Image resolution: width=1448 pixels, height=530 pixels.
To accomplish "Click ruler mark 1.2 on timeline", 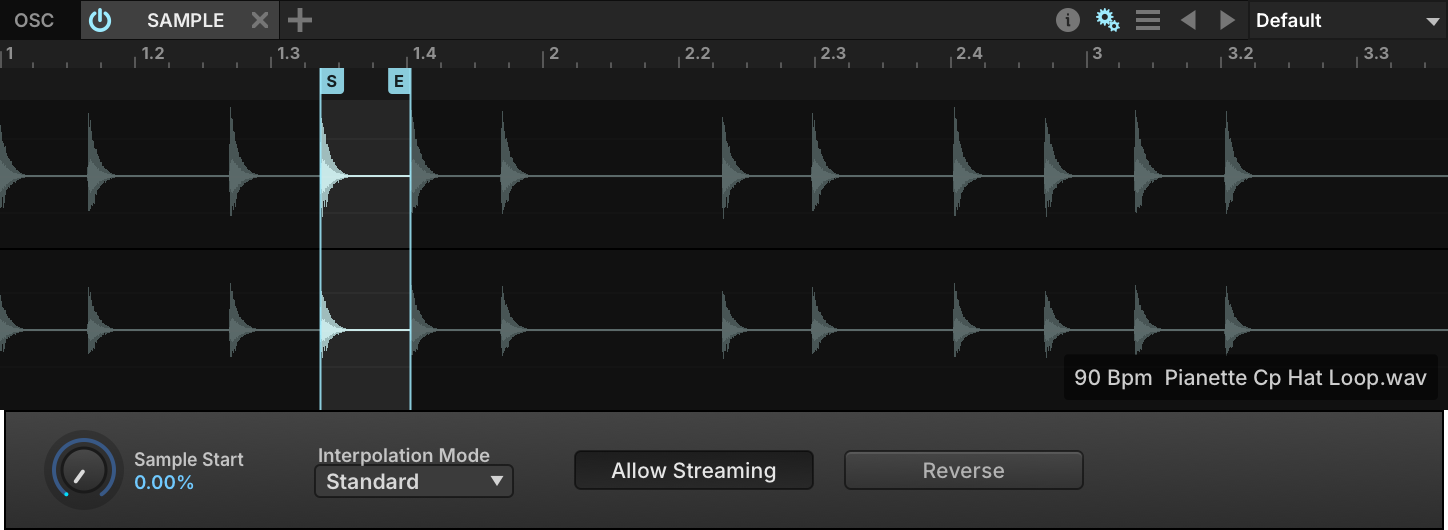I will tap(153, 53).
